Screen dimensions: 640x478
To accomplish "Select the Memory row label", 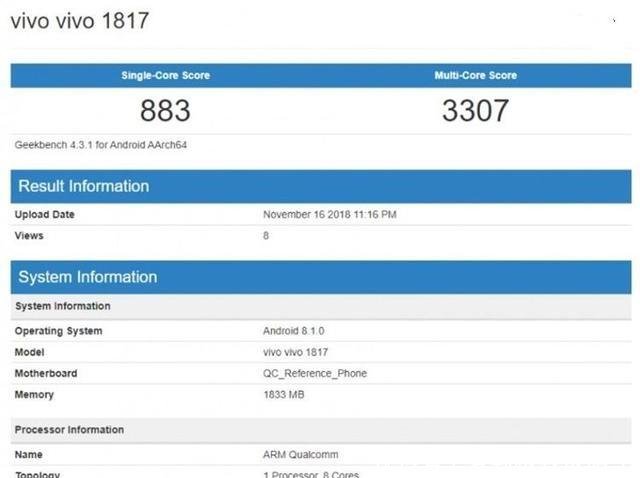I will pos(35,395).
